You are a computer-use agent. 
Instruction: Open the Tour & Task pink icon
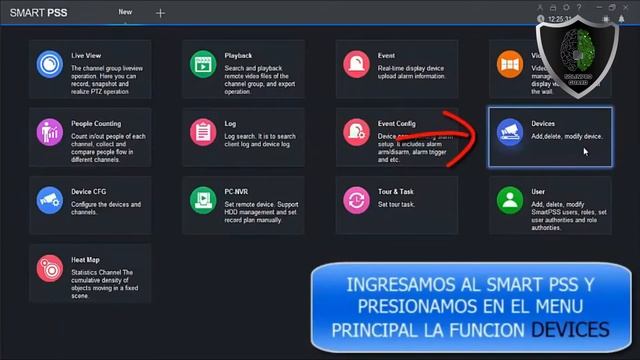coord(356,200)
